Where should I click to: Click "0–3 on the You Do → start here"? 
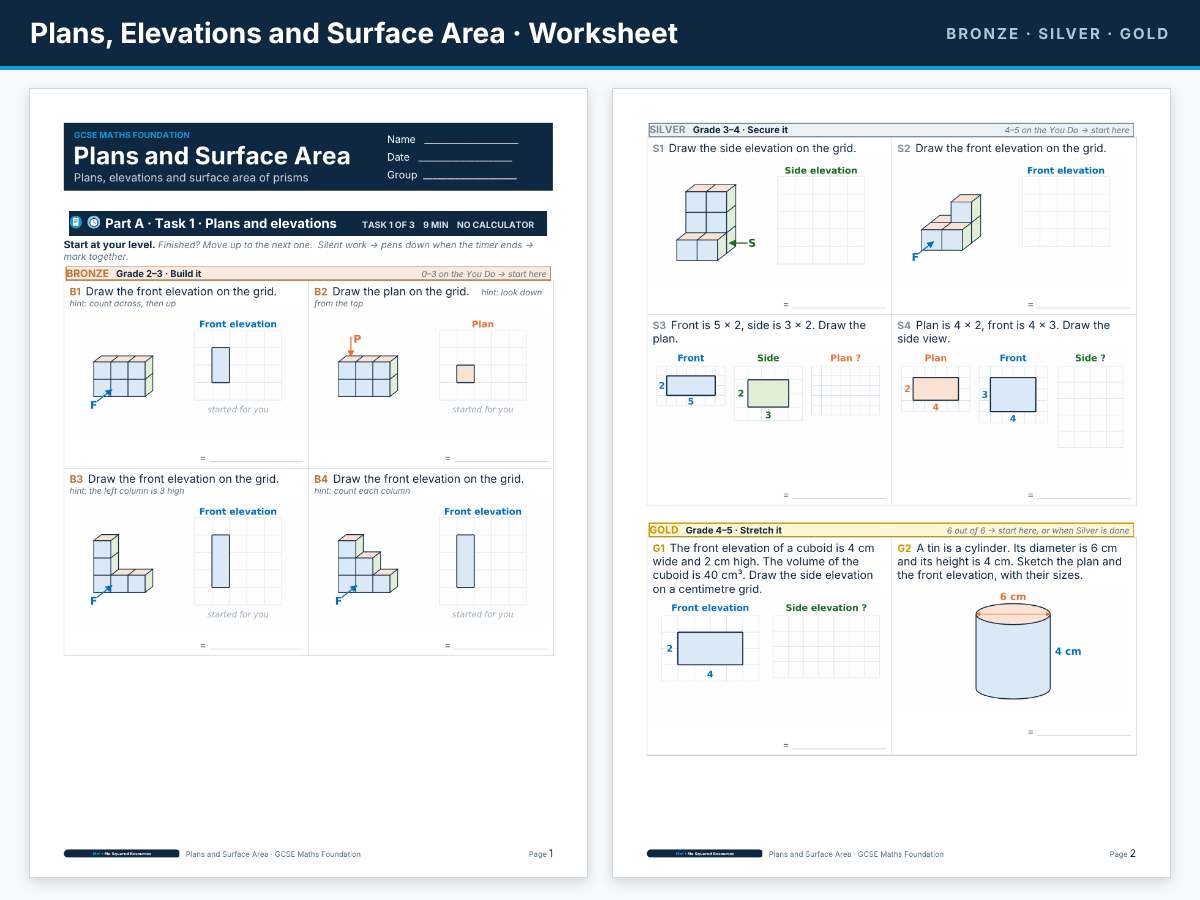tap(484, 274)
